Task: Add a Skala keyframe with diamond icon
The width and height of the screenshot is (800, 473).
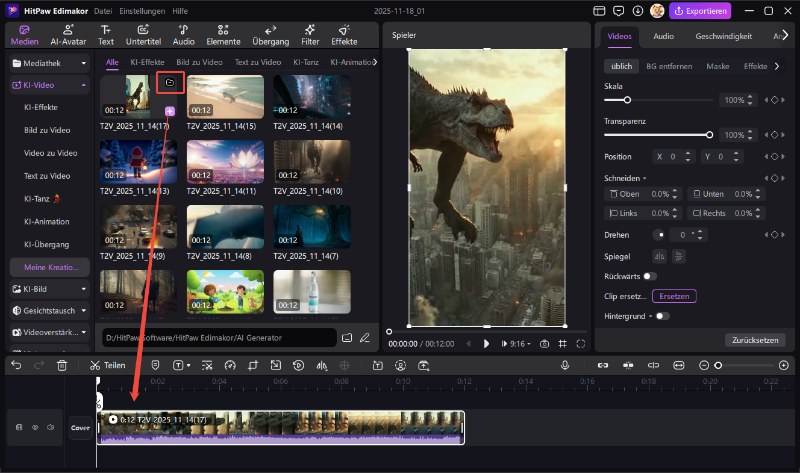Action: [x=774, y=100]
